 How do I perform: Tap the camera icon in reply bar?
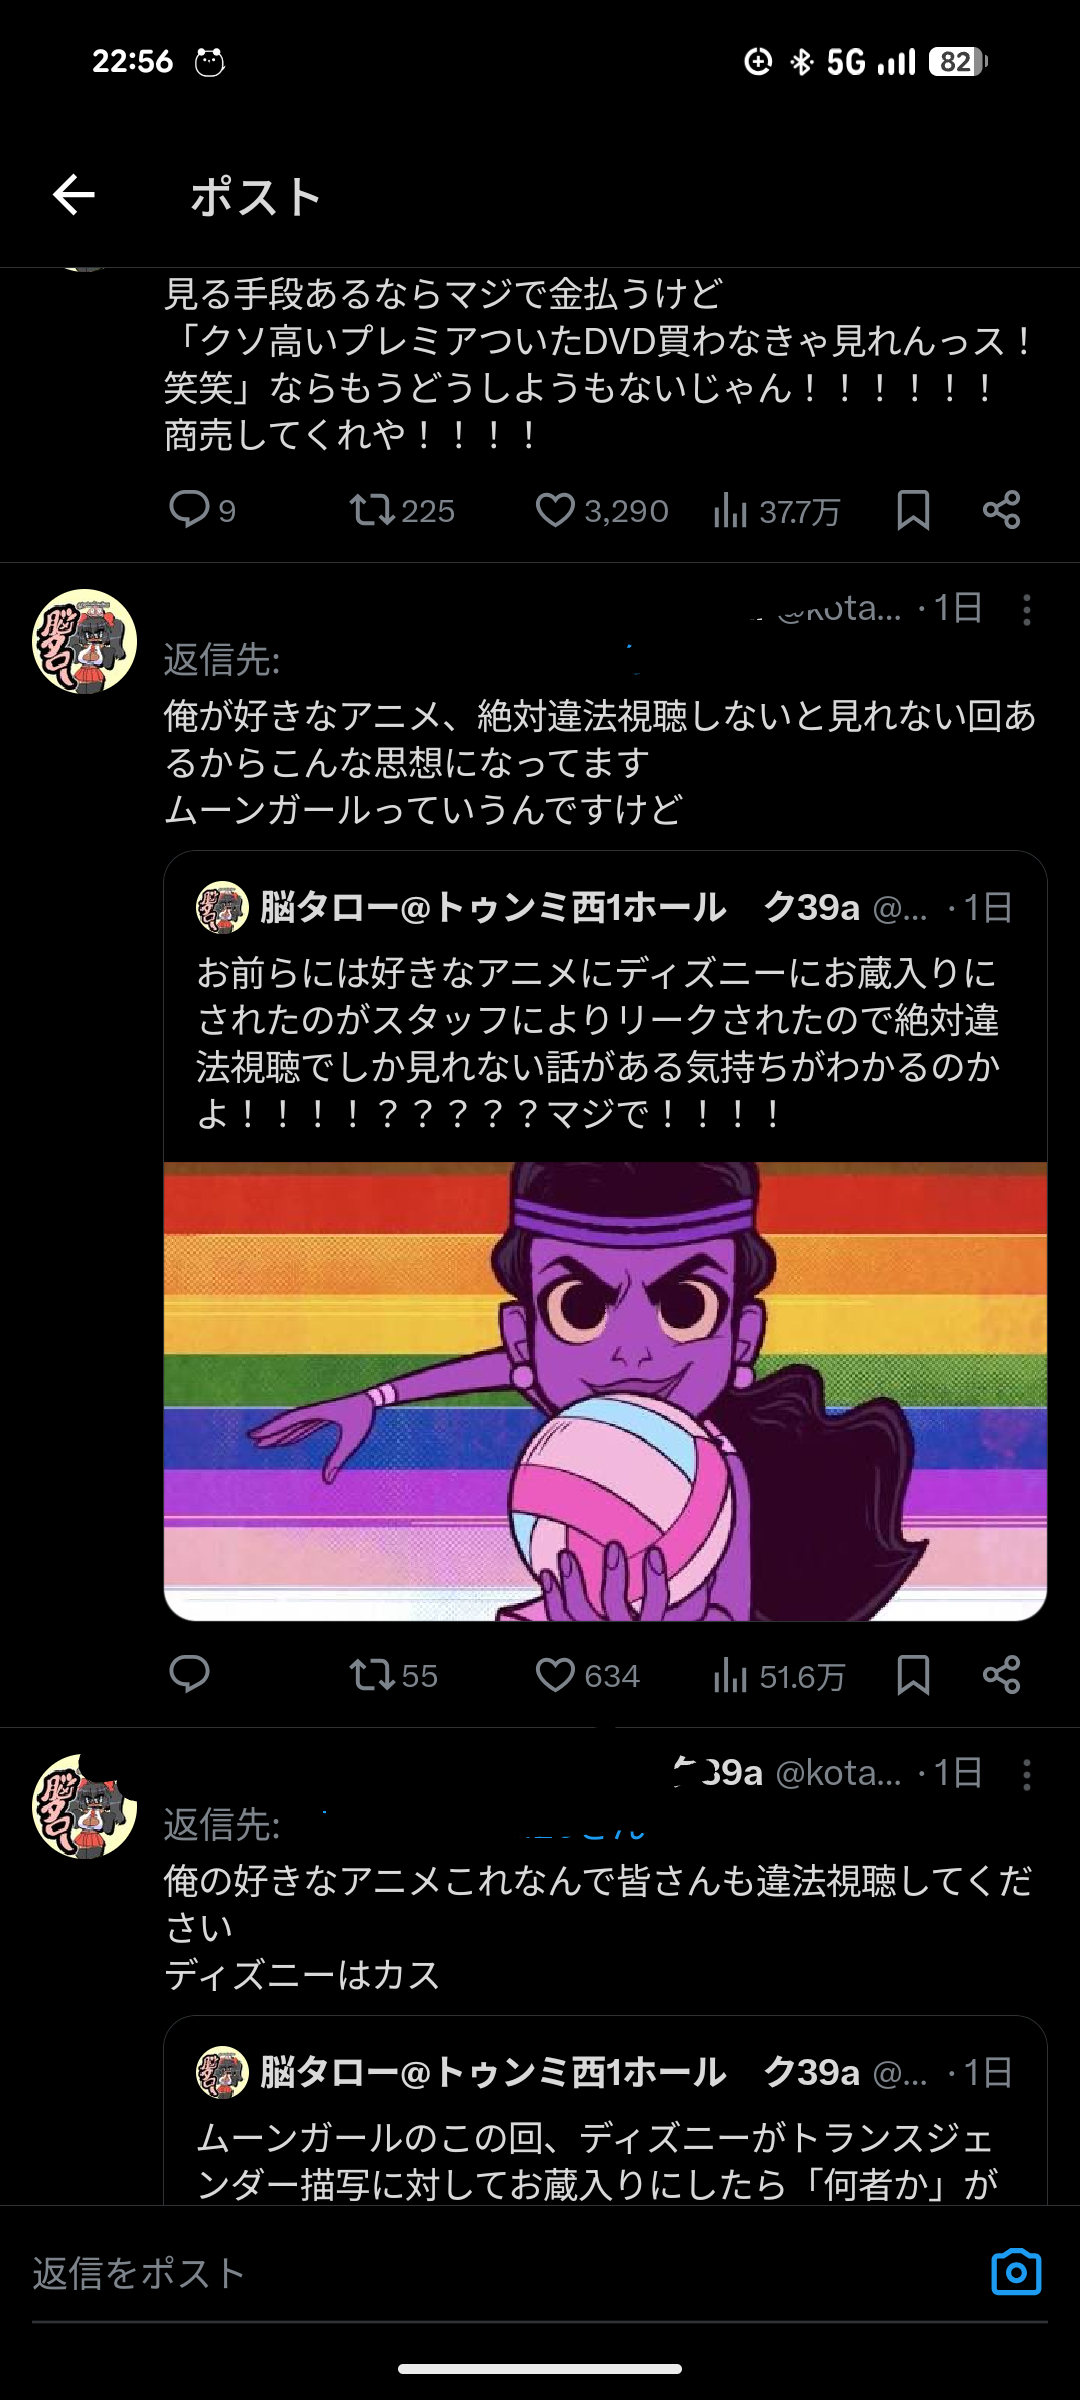(1016, 2273)
